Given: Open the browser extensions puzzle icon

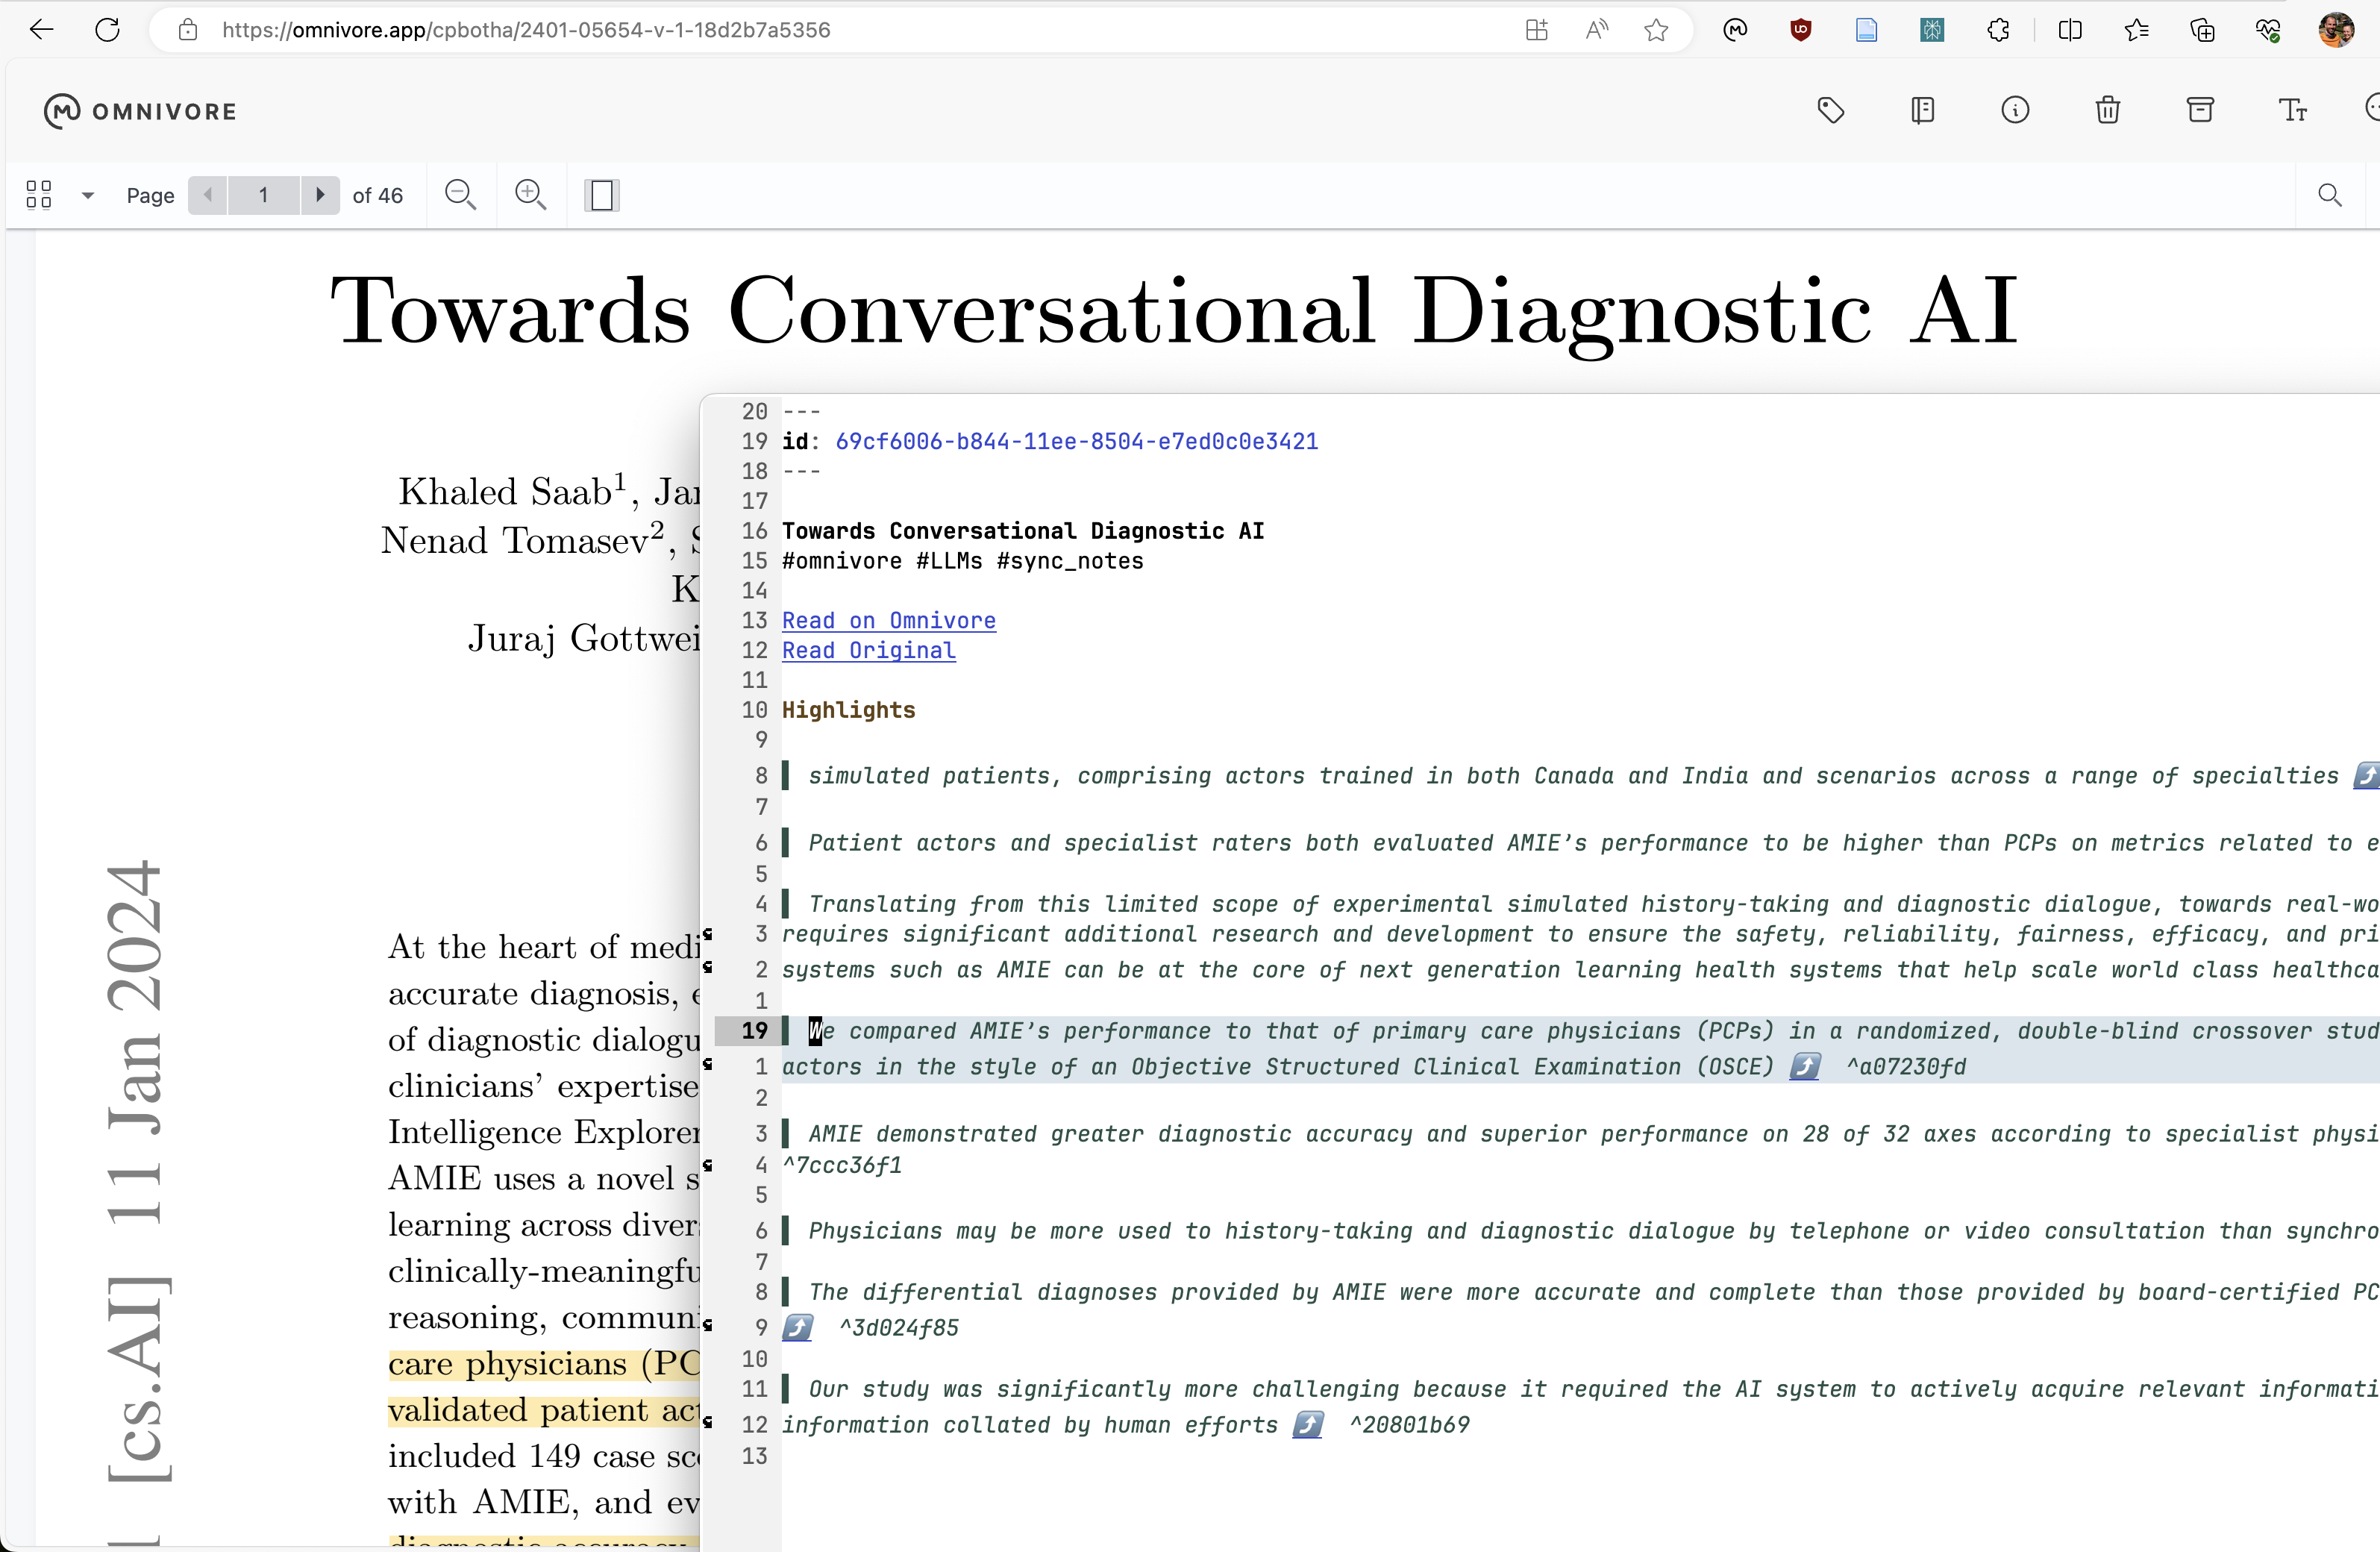Looking at the screenshot, I should pyautogui.click(x=1998, y=30).
